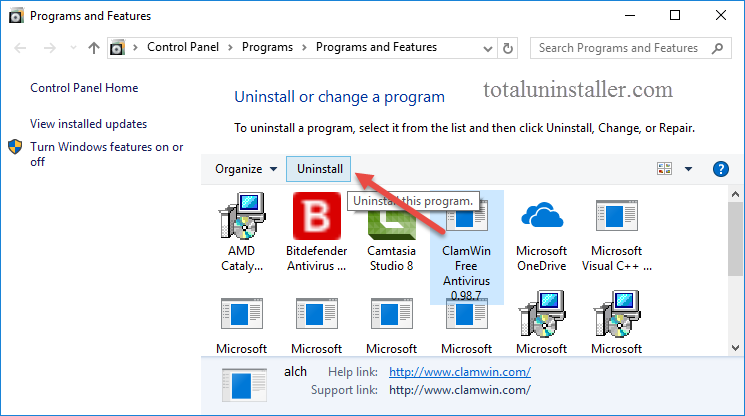Click the change view icon
745x416 pixels.
pyautogui.click(x=664, y=169)
